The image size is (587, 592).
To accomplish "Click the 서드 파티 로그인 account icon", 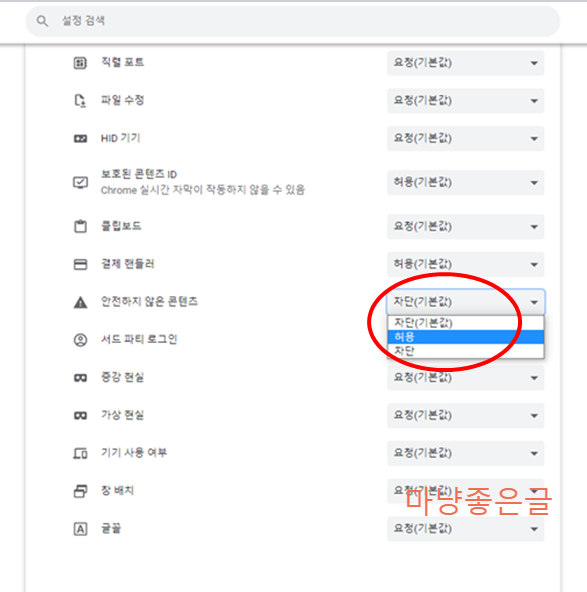I will coord(80,340).
